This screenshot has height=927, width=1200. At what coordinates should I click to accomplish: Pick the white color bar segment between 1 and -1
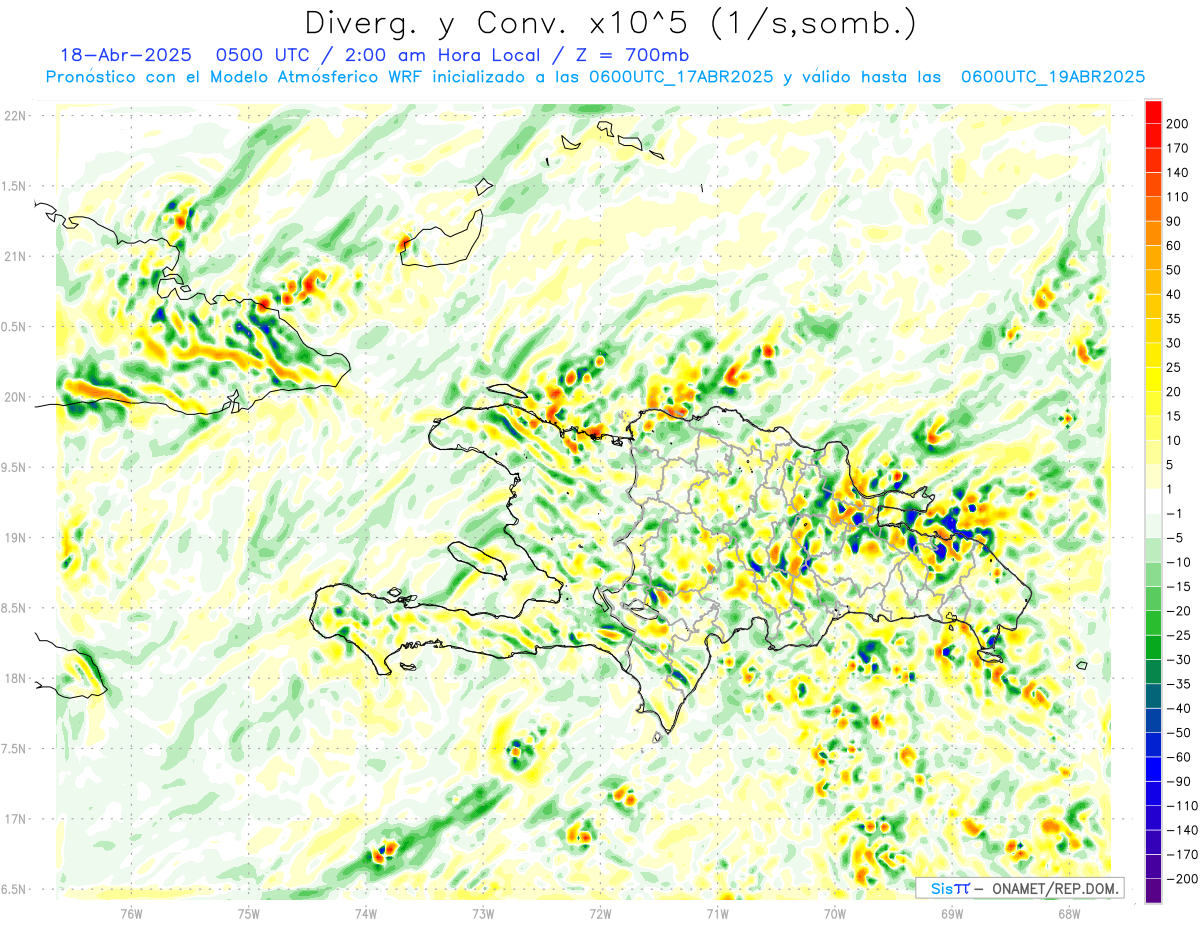point(1153,501)
